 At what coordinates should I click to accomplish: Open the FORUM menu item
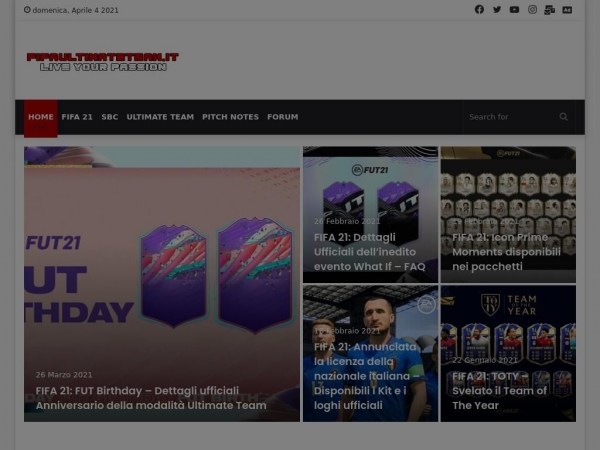pos(283,117)
